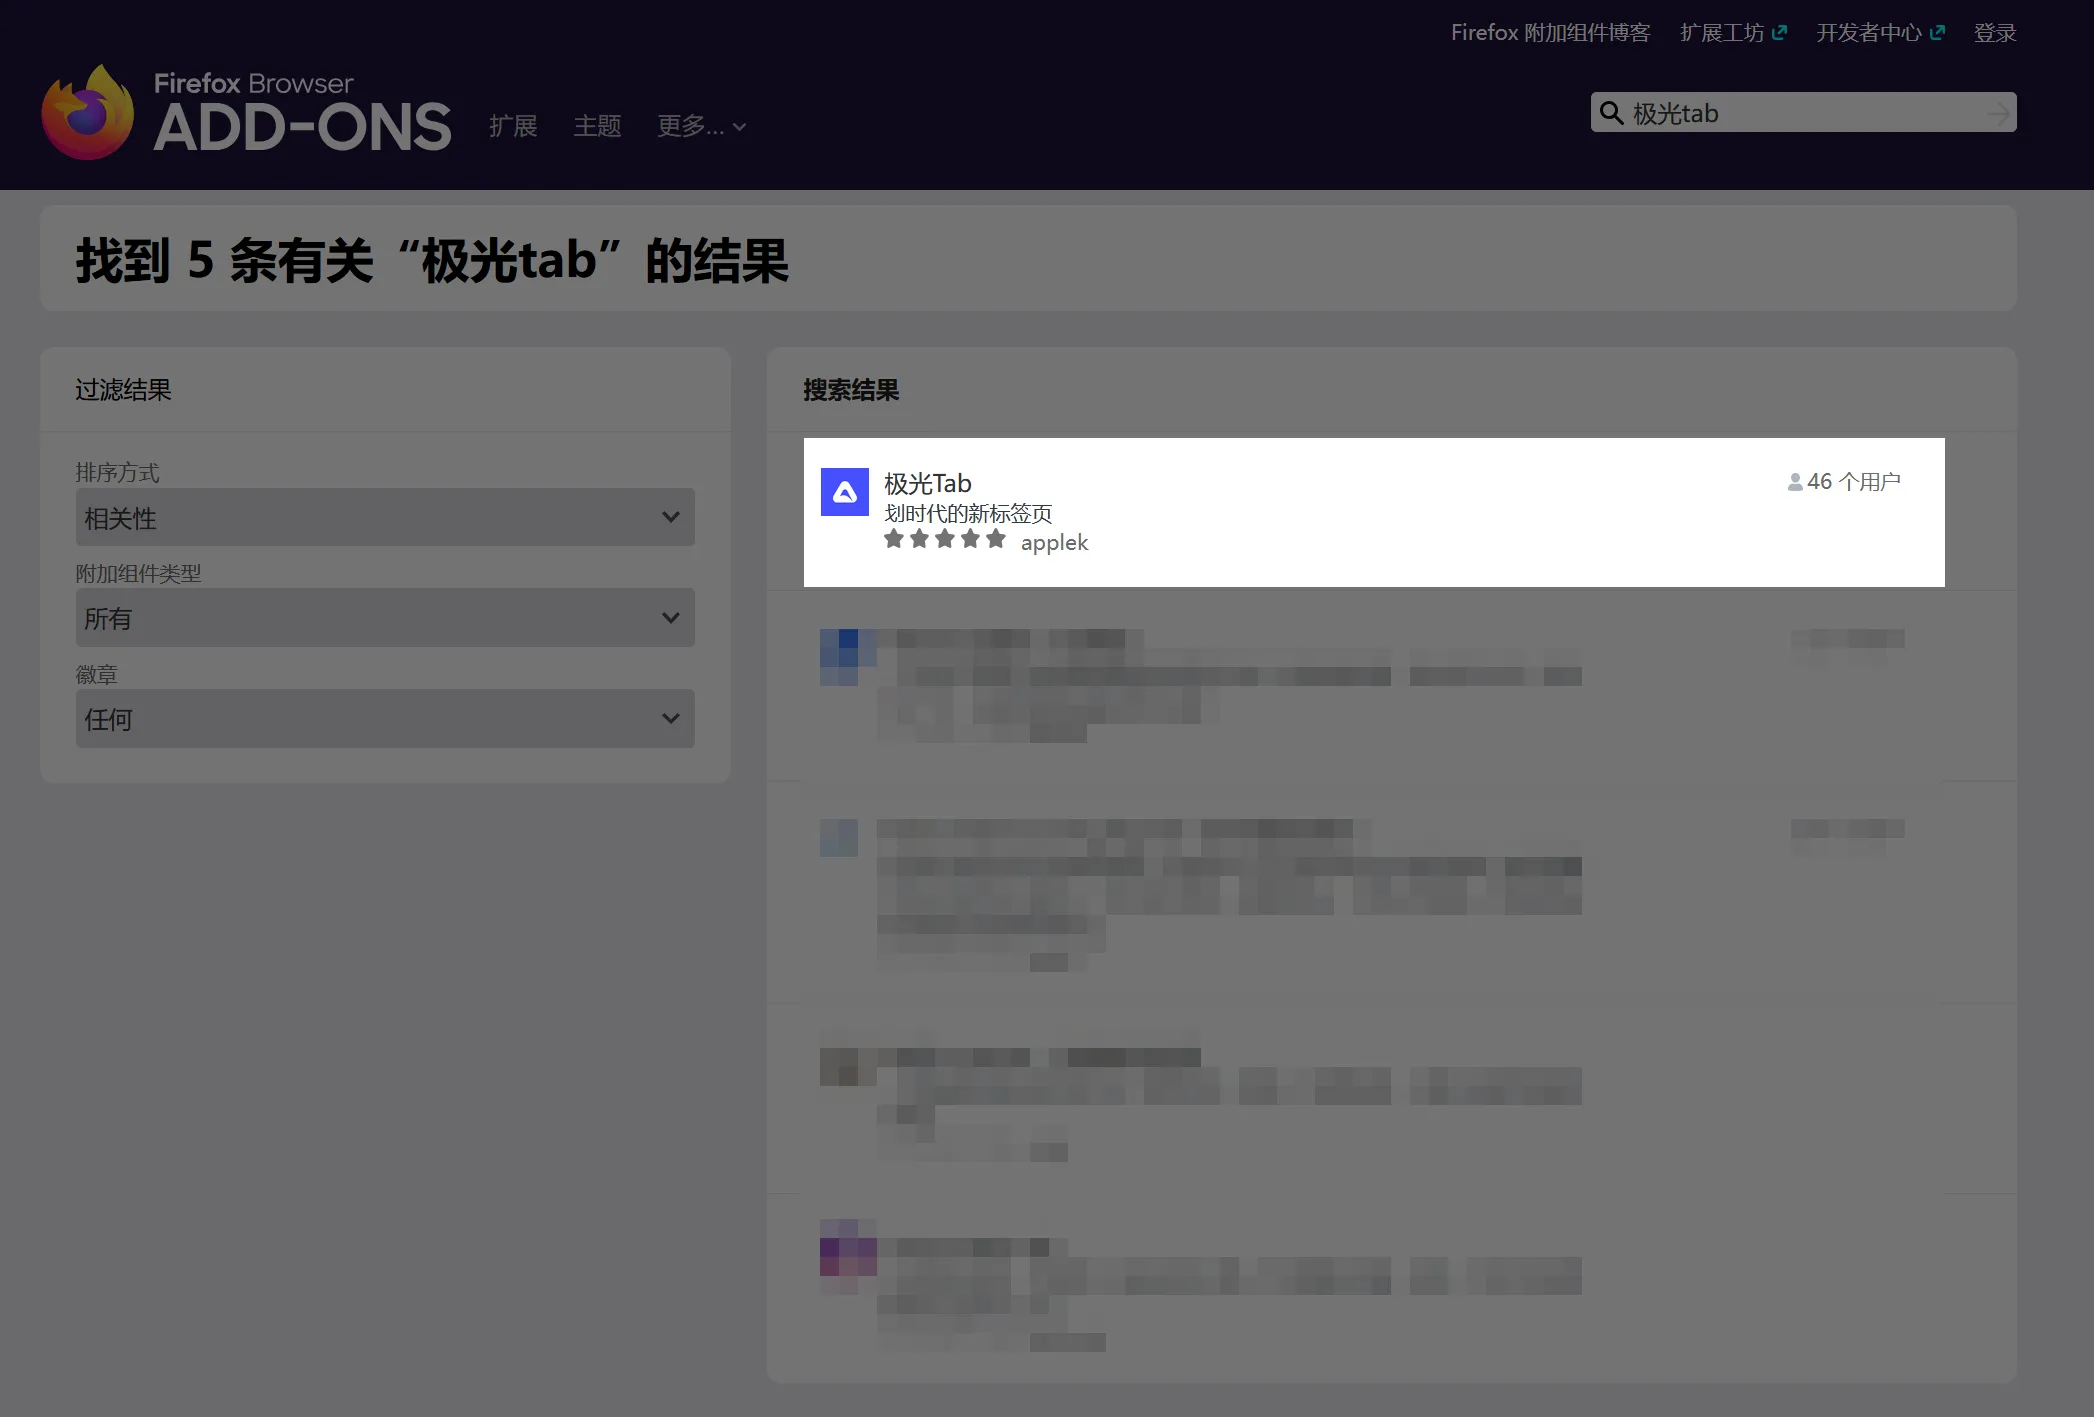Open the Firefox Browser ADD-ONS logo home
Viewport: 2094px width, 1417px height.
[246, 112]
